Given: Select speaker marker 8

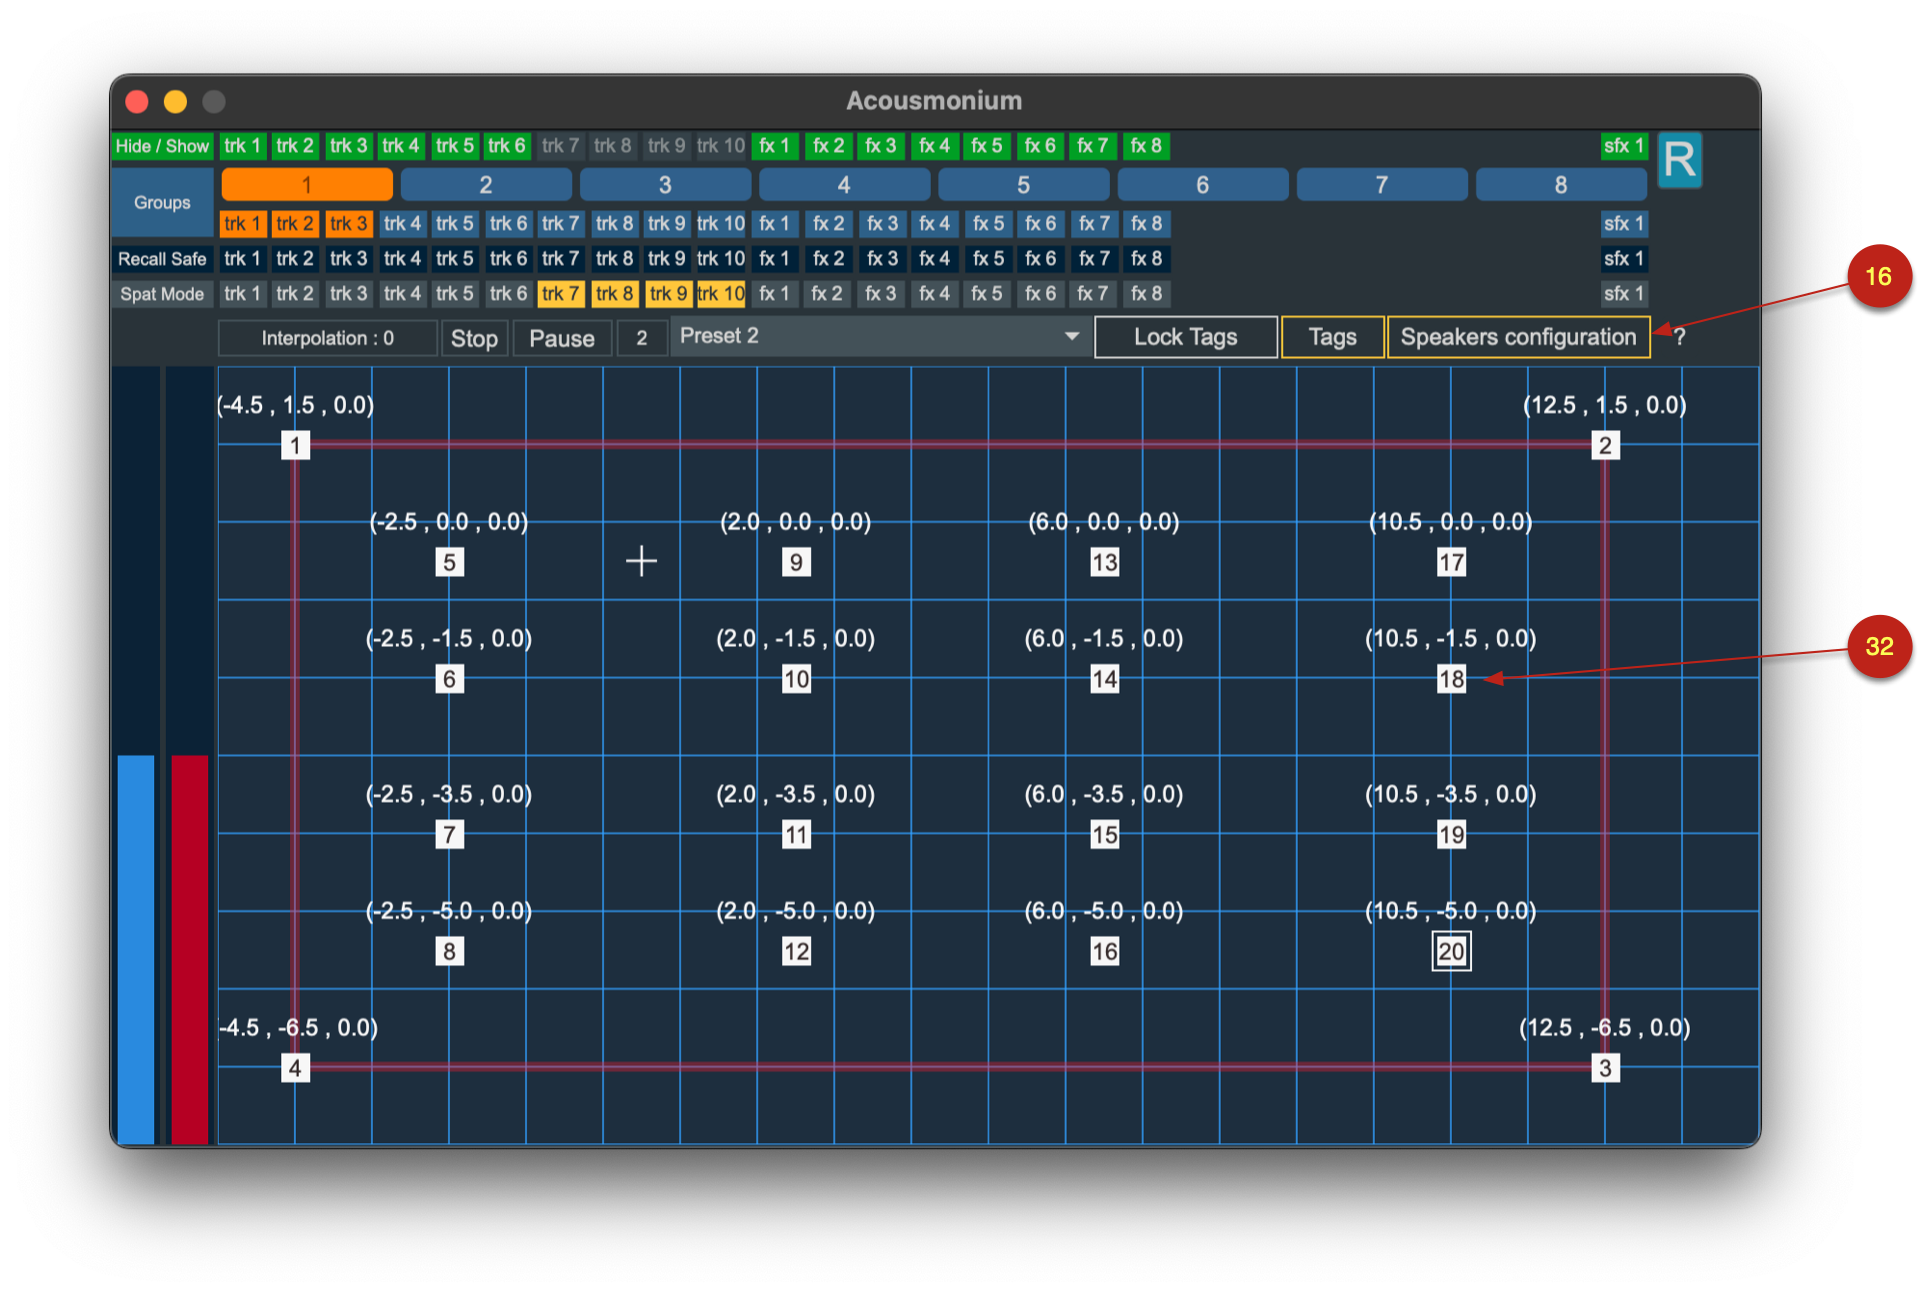Looking at the screenshot, I should click(450, 951).
